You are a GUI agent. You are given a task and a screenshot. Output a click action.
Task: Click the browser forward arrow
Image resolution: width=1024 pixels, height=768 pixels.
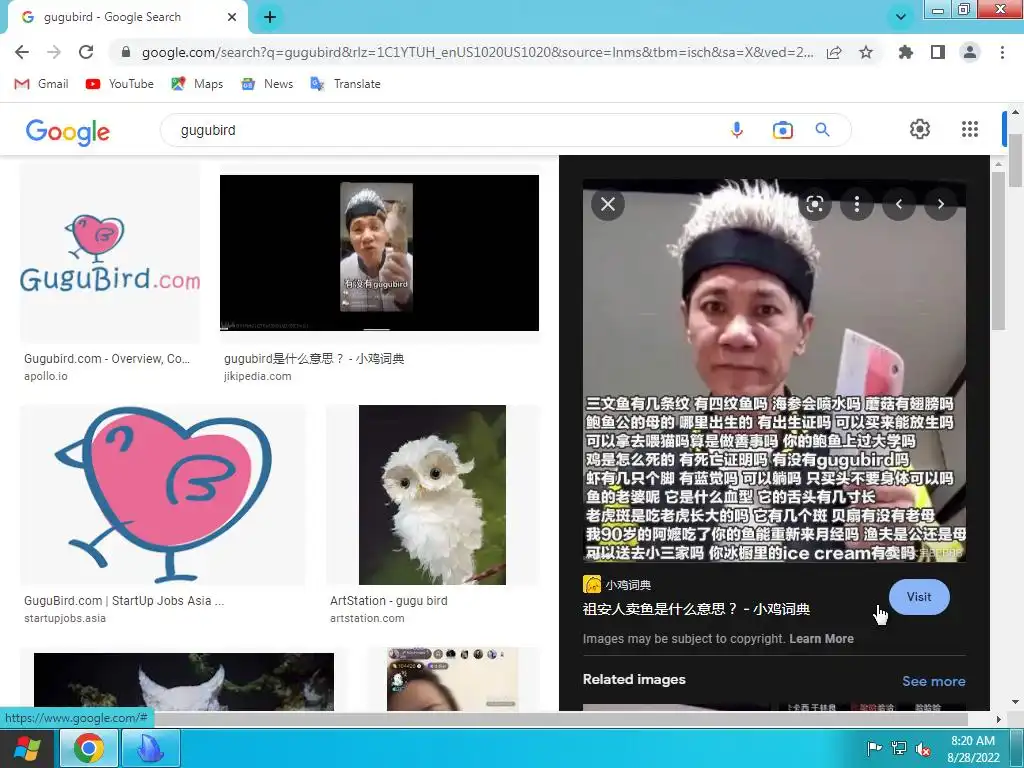click(x=54, y=52)
